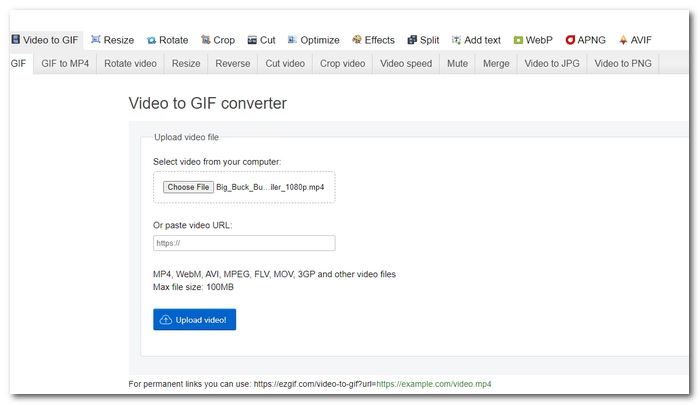Click the Or paste video URL label
This screenshot has height=405, width=700.
click(193, 225)
